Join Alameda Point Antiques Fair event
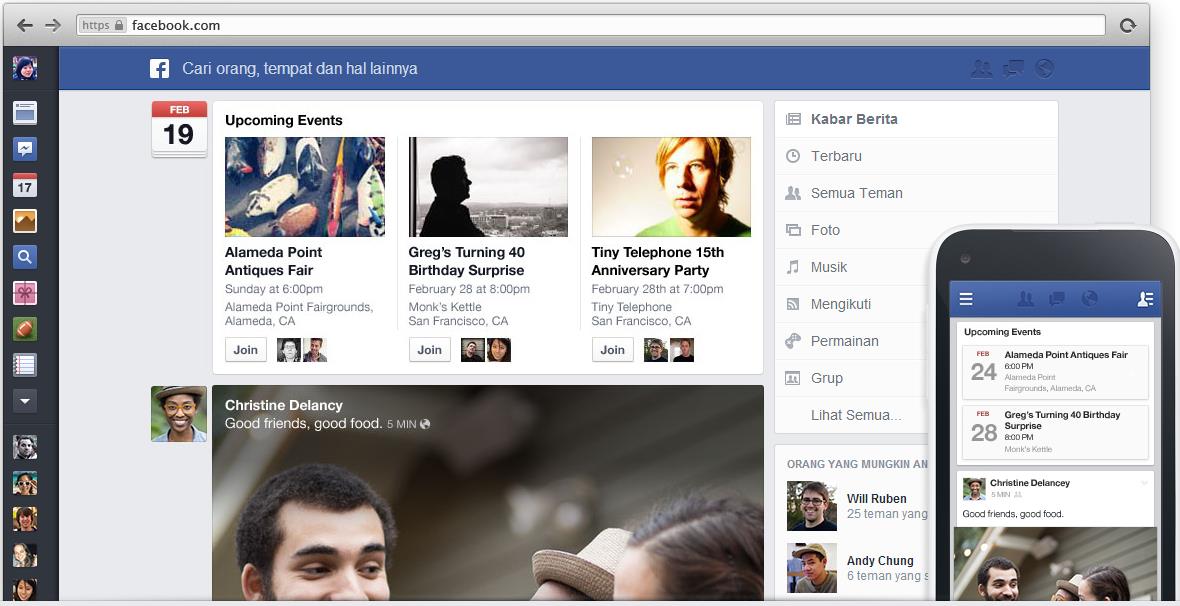 pyautogui.click(x=245, y=350)
